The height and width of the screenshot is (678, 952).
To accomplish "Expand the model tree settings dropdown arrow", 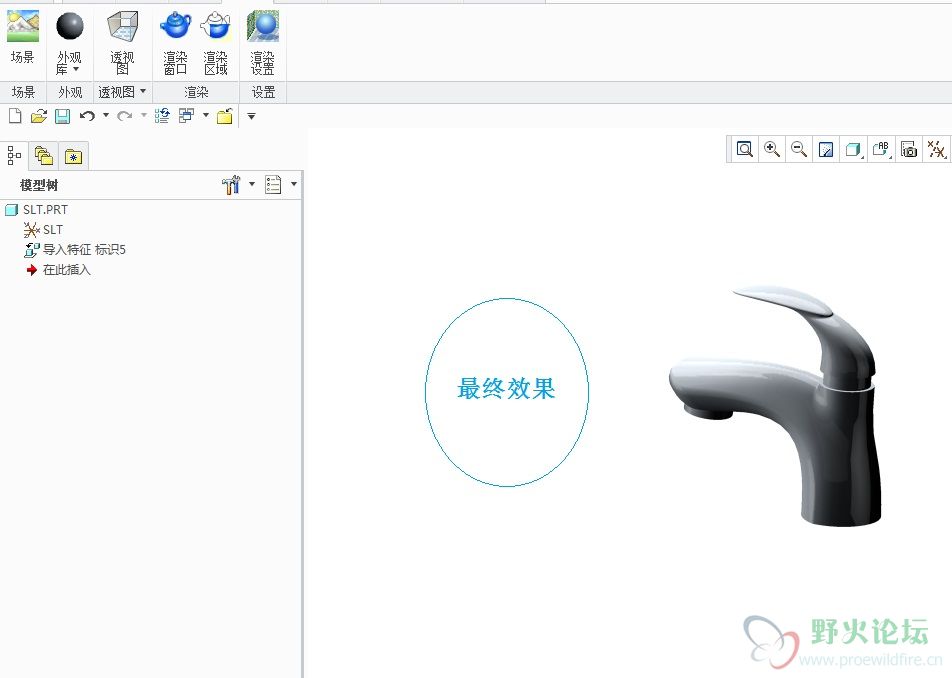I will click(252, 183).
